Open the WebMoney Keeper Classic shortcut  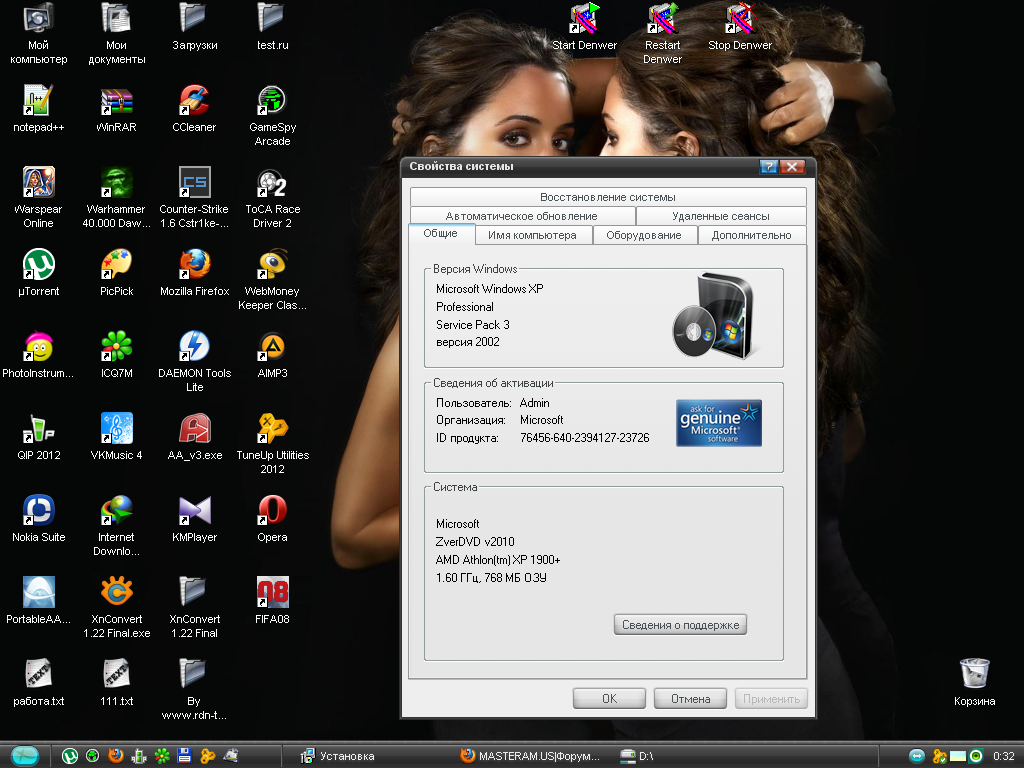coord(272,280)
